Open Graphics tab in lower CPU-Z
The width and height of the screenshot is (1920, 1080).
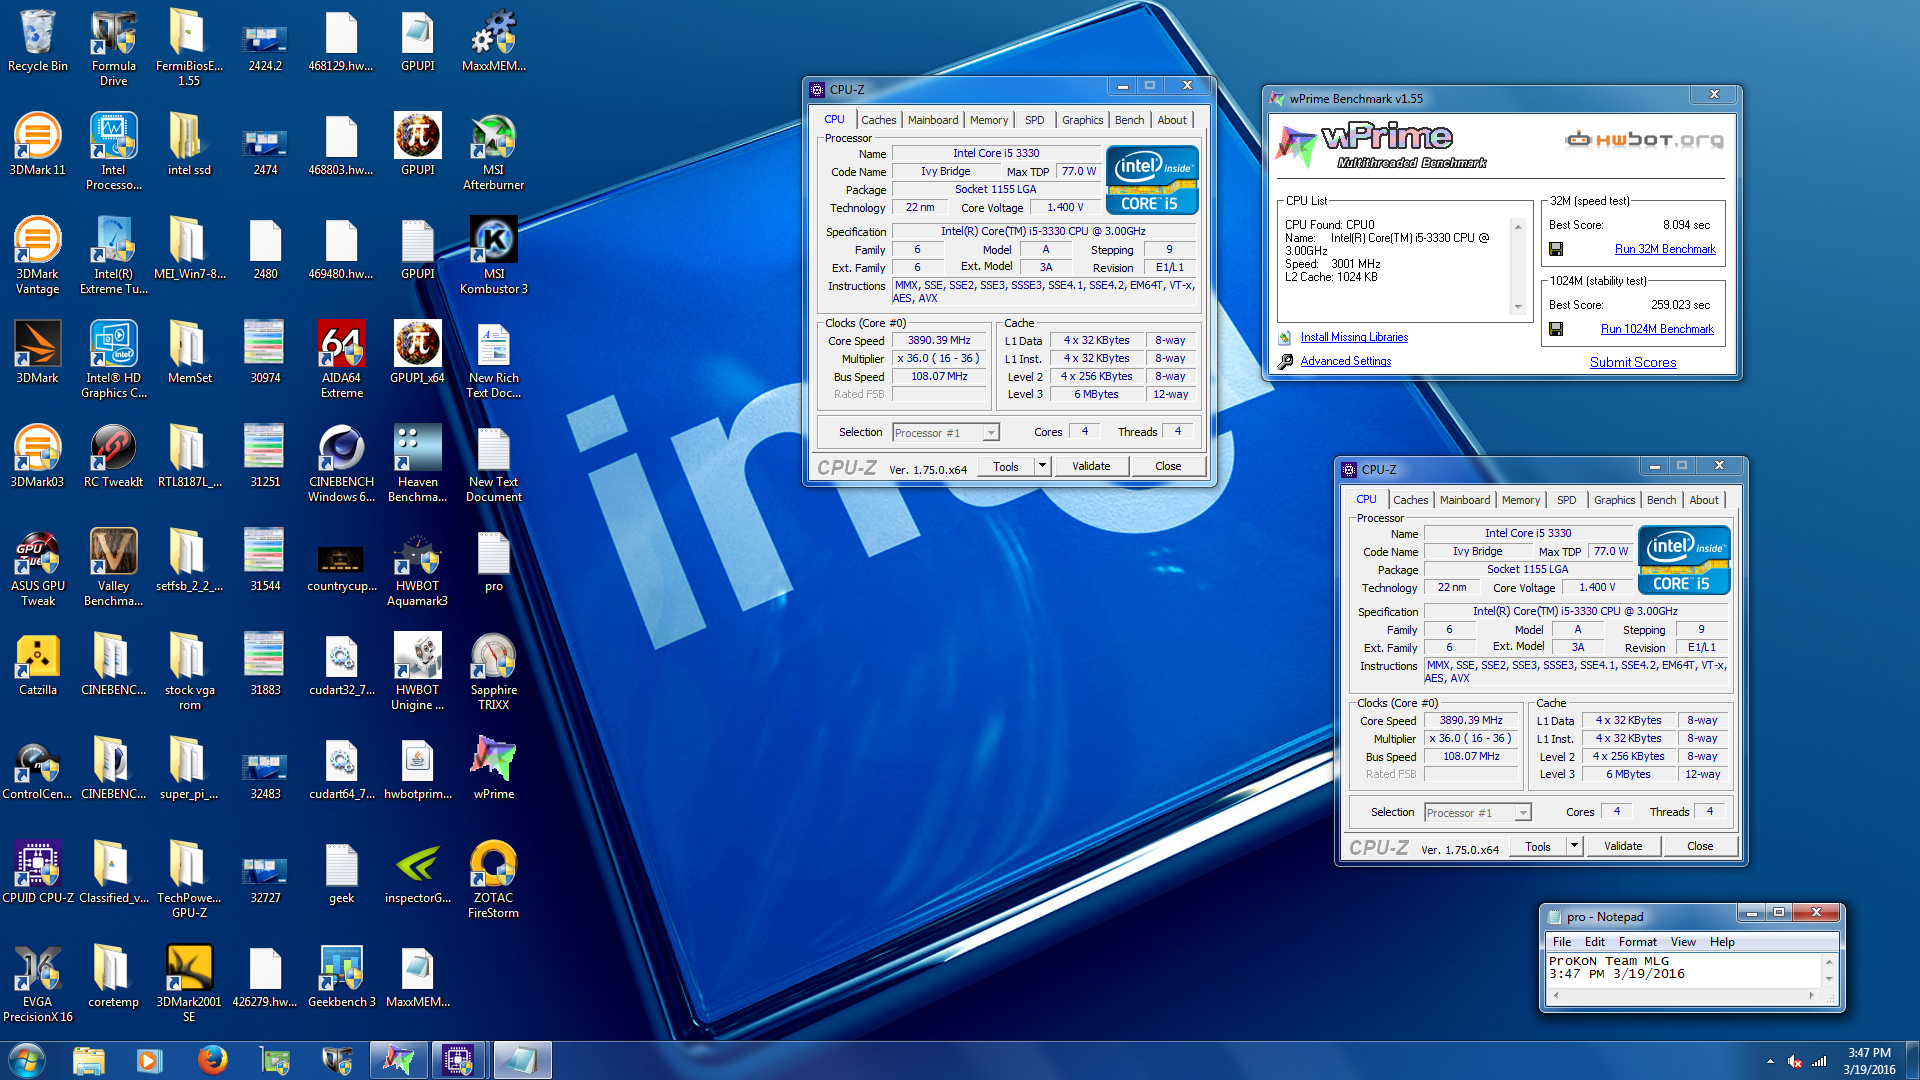(x=1614, y=500)
